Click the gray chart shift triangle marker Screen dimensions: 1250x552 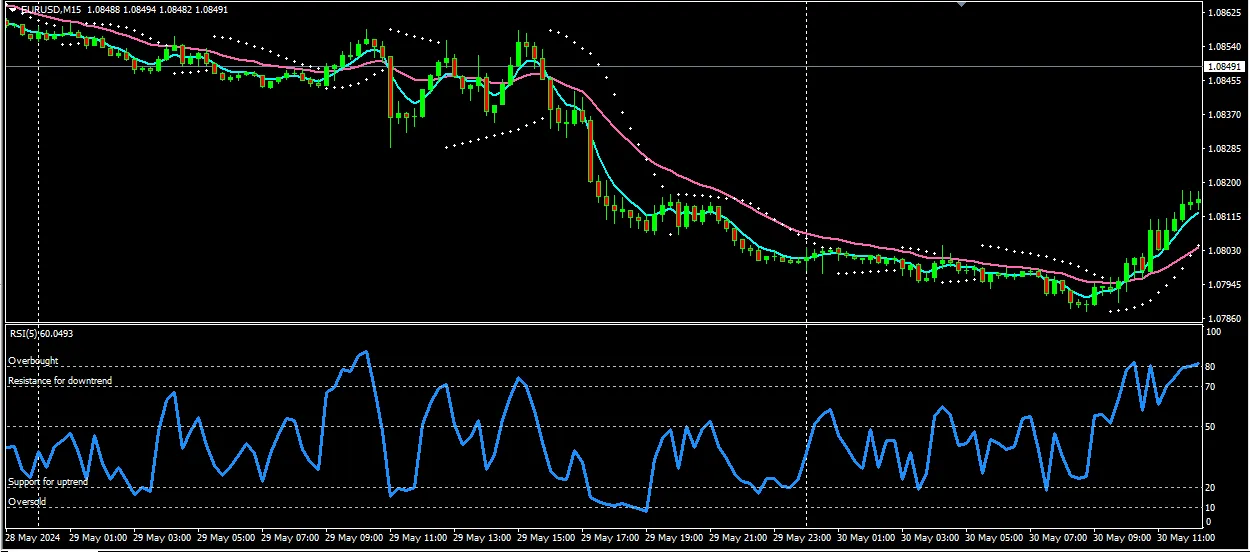(962, 5)
